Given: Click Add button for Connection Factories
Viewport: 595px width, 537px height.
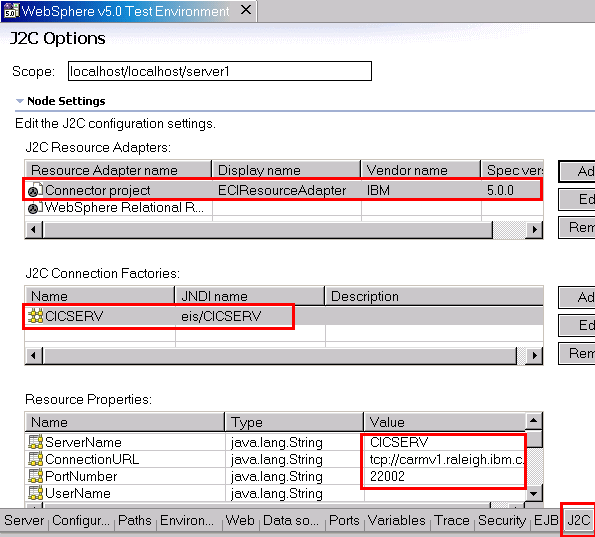Looking at the screenshot, I should pos(577,297).
